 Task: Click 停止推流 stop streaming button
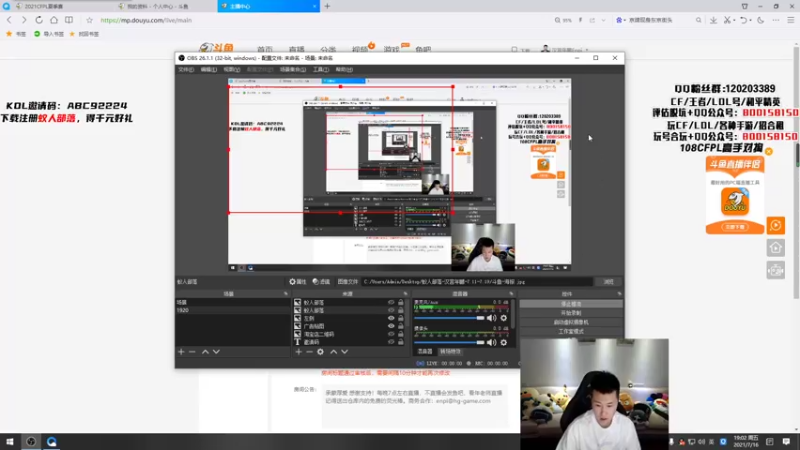pyautogui.click(x=571, y=304)
